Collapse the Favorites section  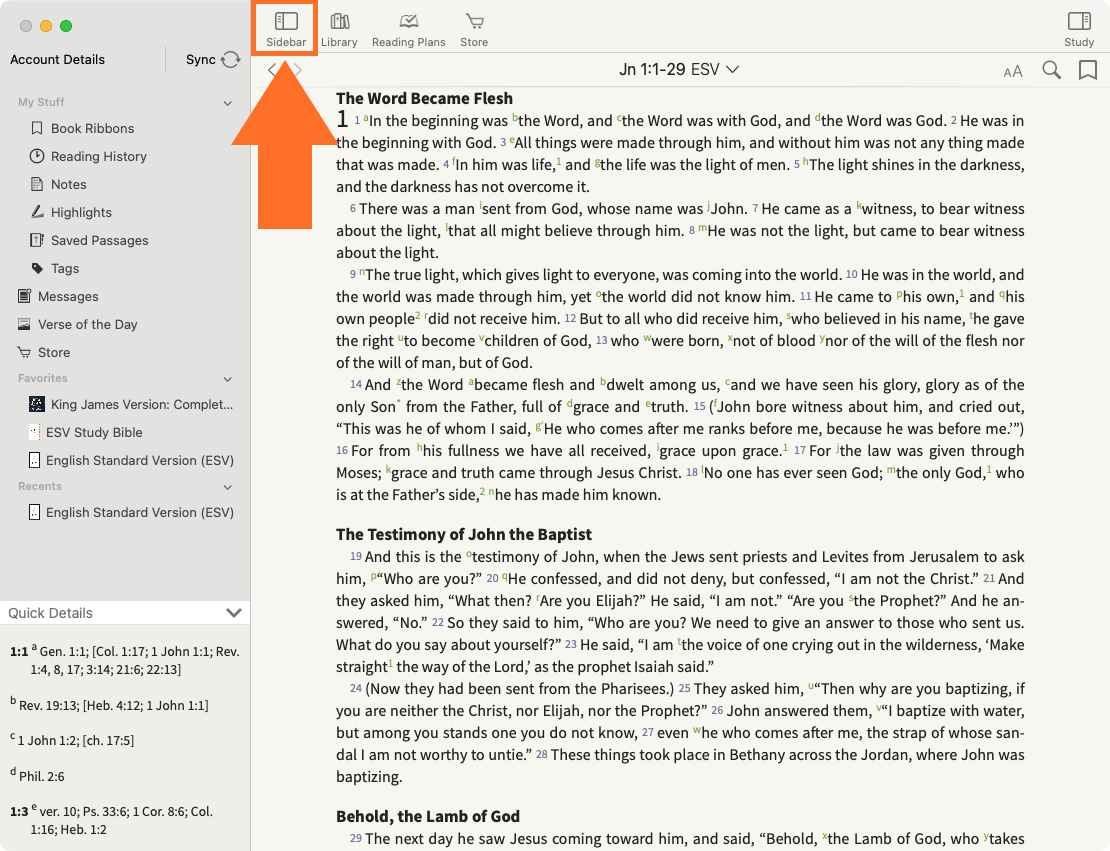(227, 379)
